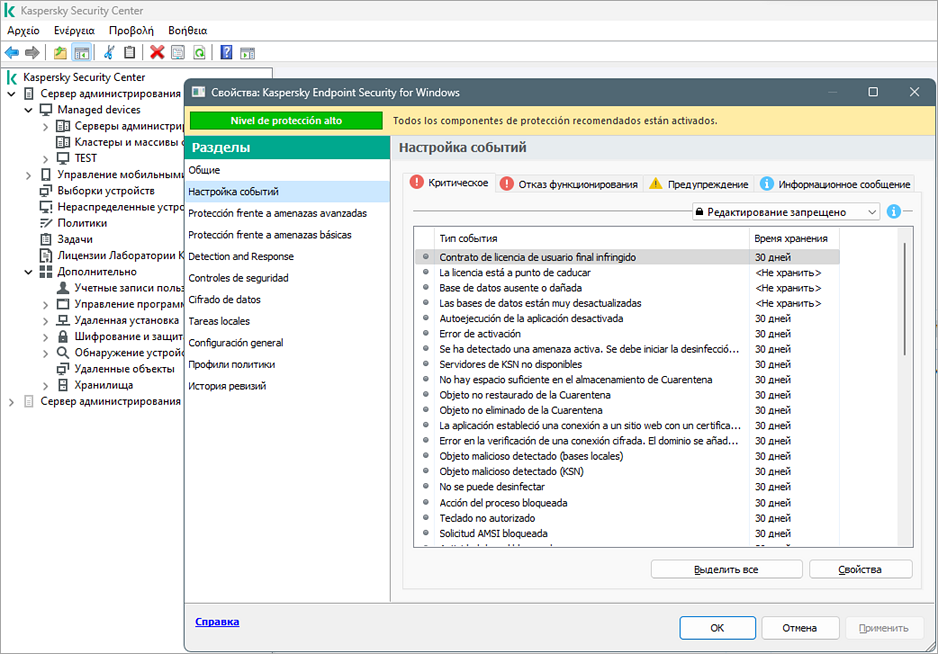Collapse the Дополнительно tree node
Viewport: 938px width, 654px height.
tap(28, 272)
